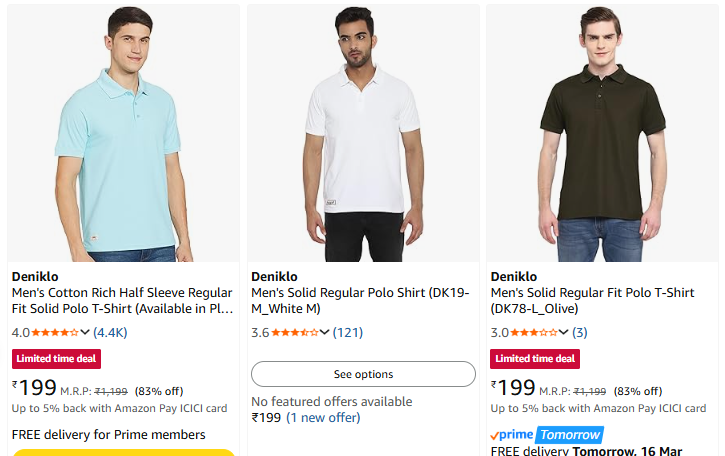Viewport: 725px width, 456px height.
Task: Click the 3.6 star rating icons
Action: point(294,333)
